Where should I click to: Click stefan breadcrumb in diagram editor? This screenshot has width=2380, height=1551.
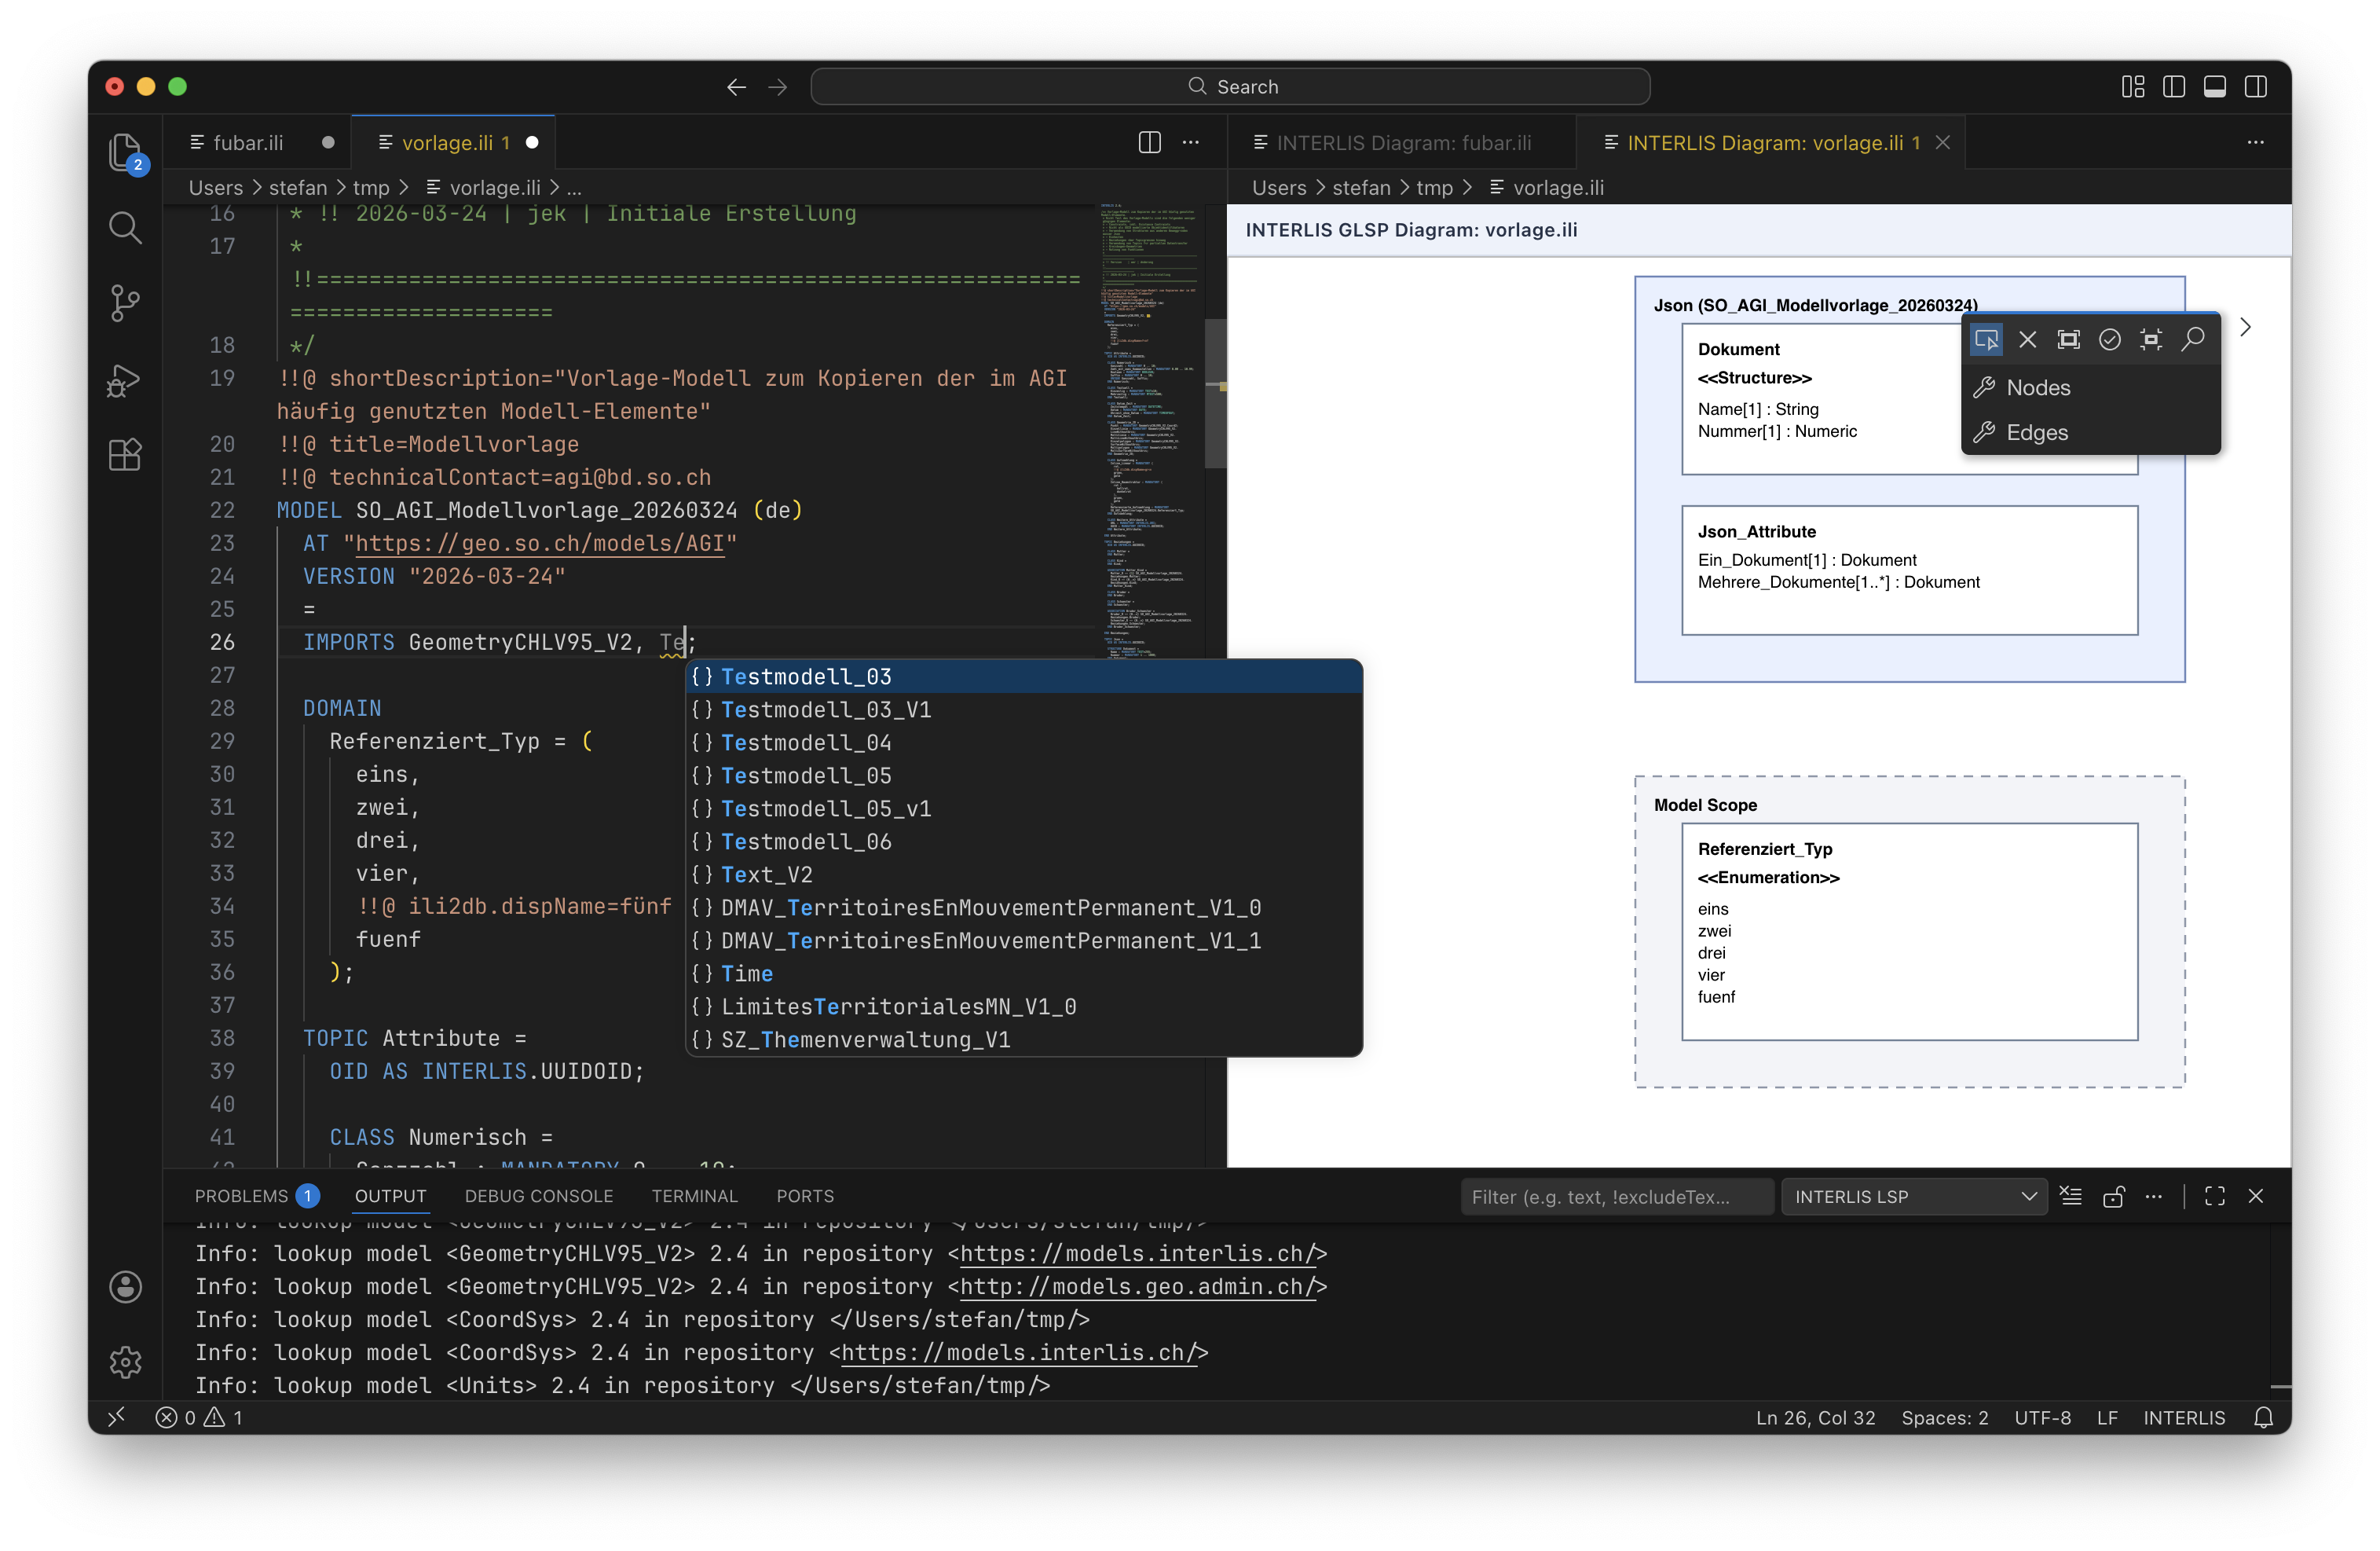pyautogui.click(x=1361, y=187)
